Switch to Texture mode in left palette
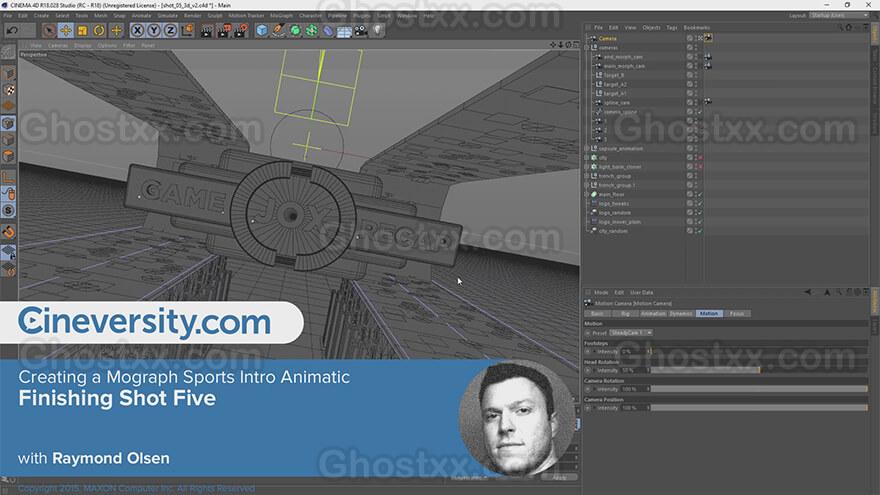The image size is (880, 495). [8, 90]
